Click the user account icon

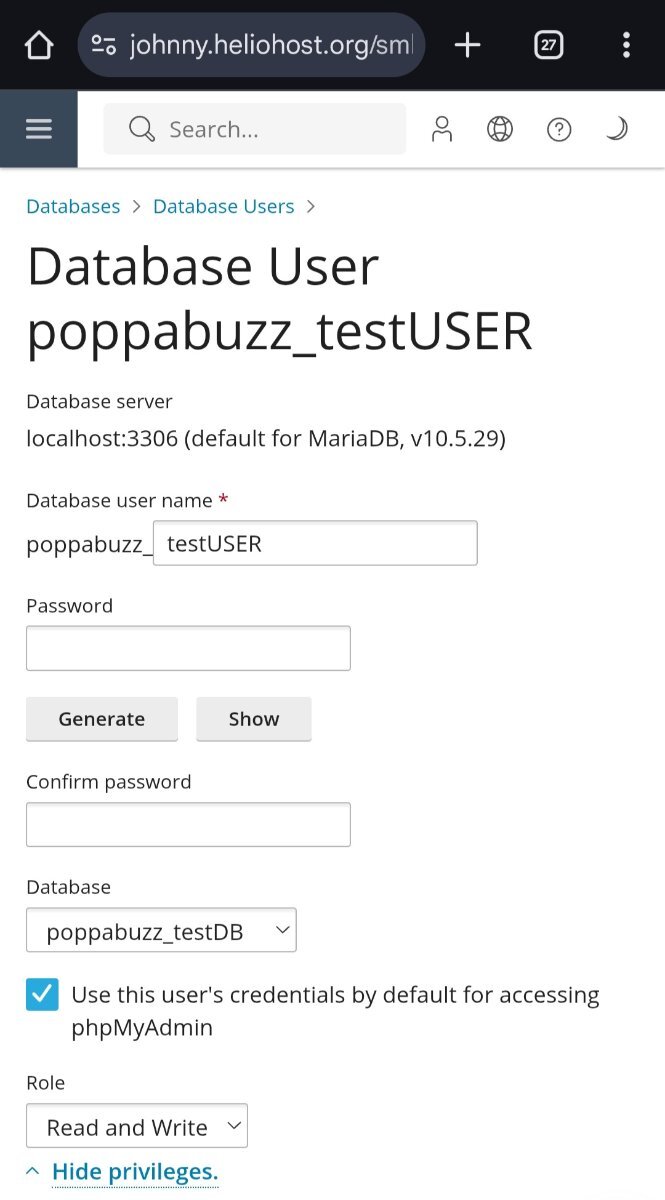tap(441, 129)
